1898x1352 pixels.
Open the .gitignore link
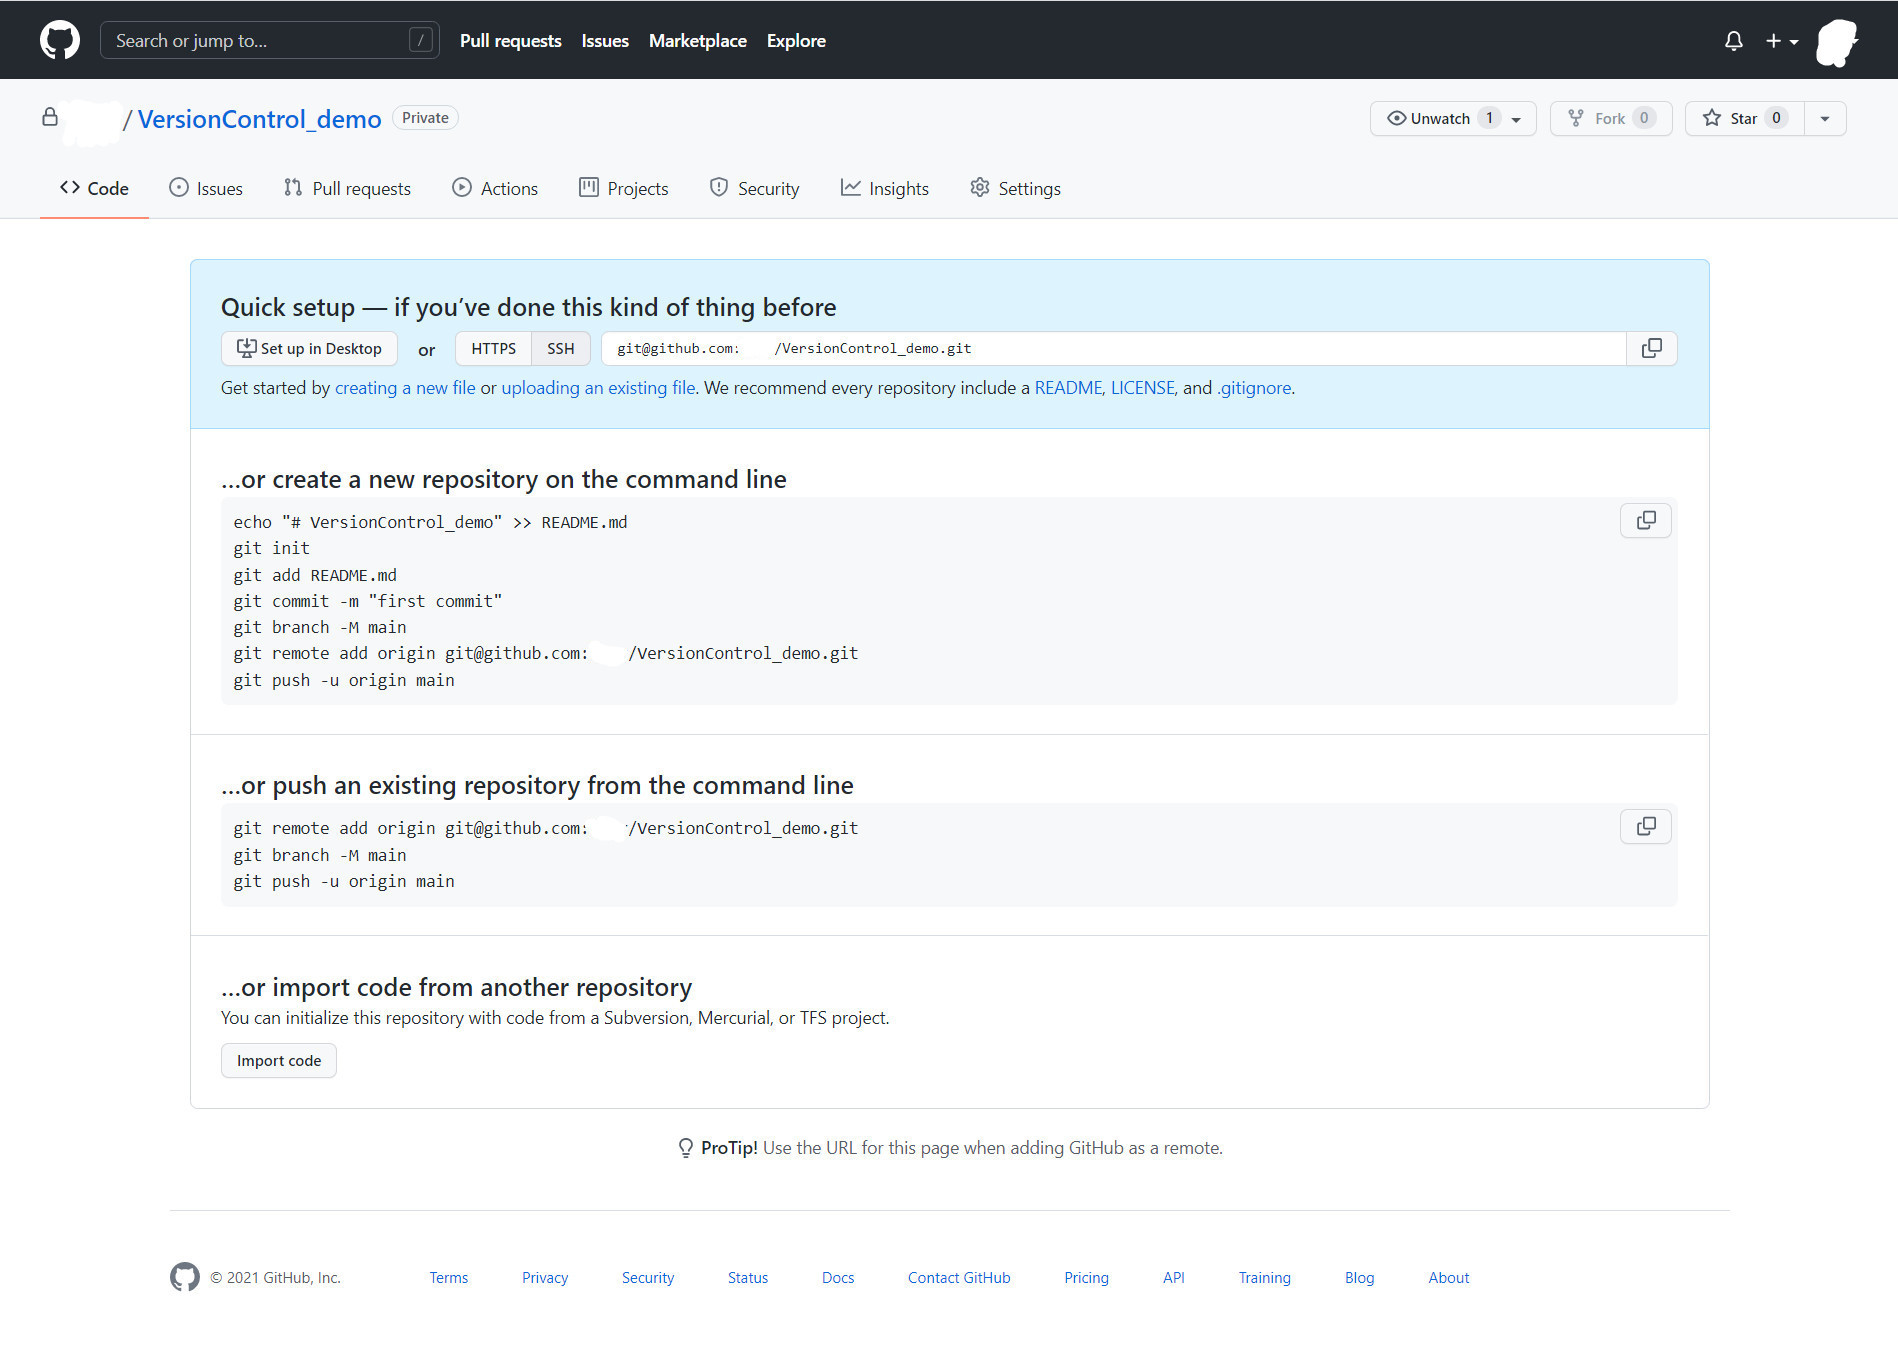(x=1254, y=388)
